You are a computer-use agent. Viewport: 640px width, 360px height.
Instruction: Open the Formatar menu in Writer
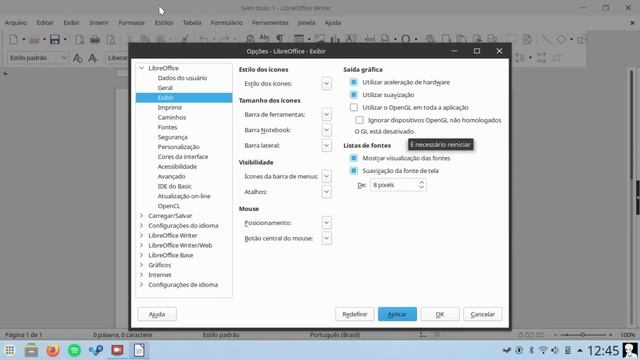132,23
